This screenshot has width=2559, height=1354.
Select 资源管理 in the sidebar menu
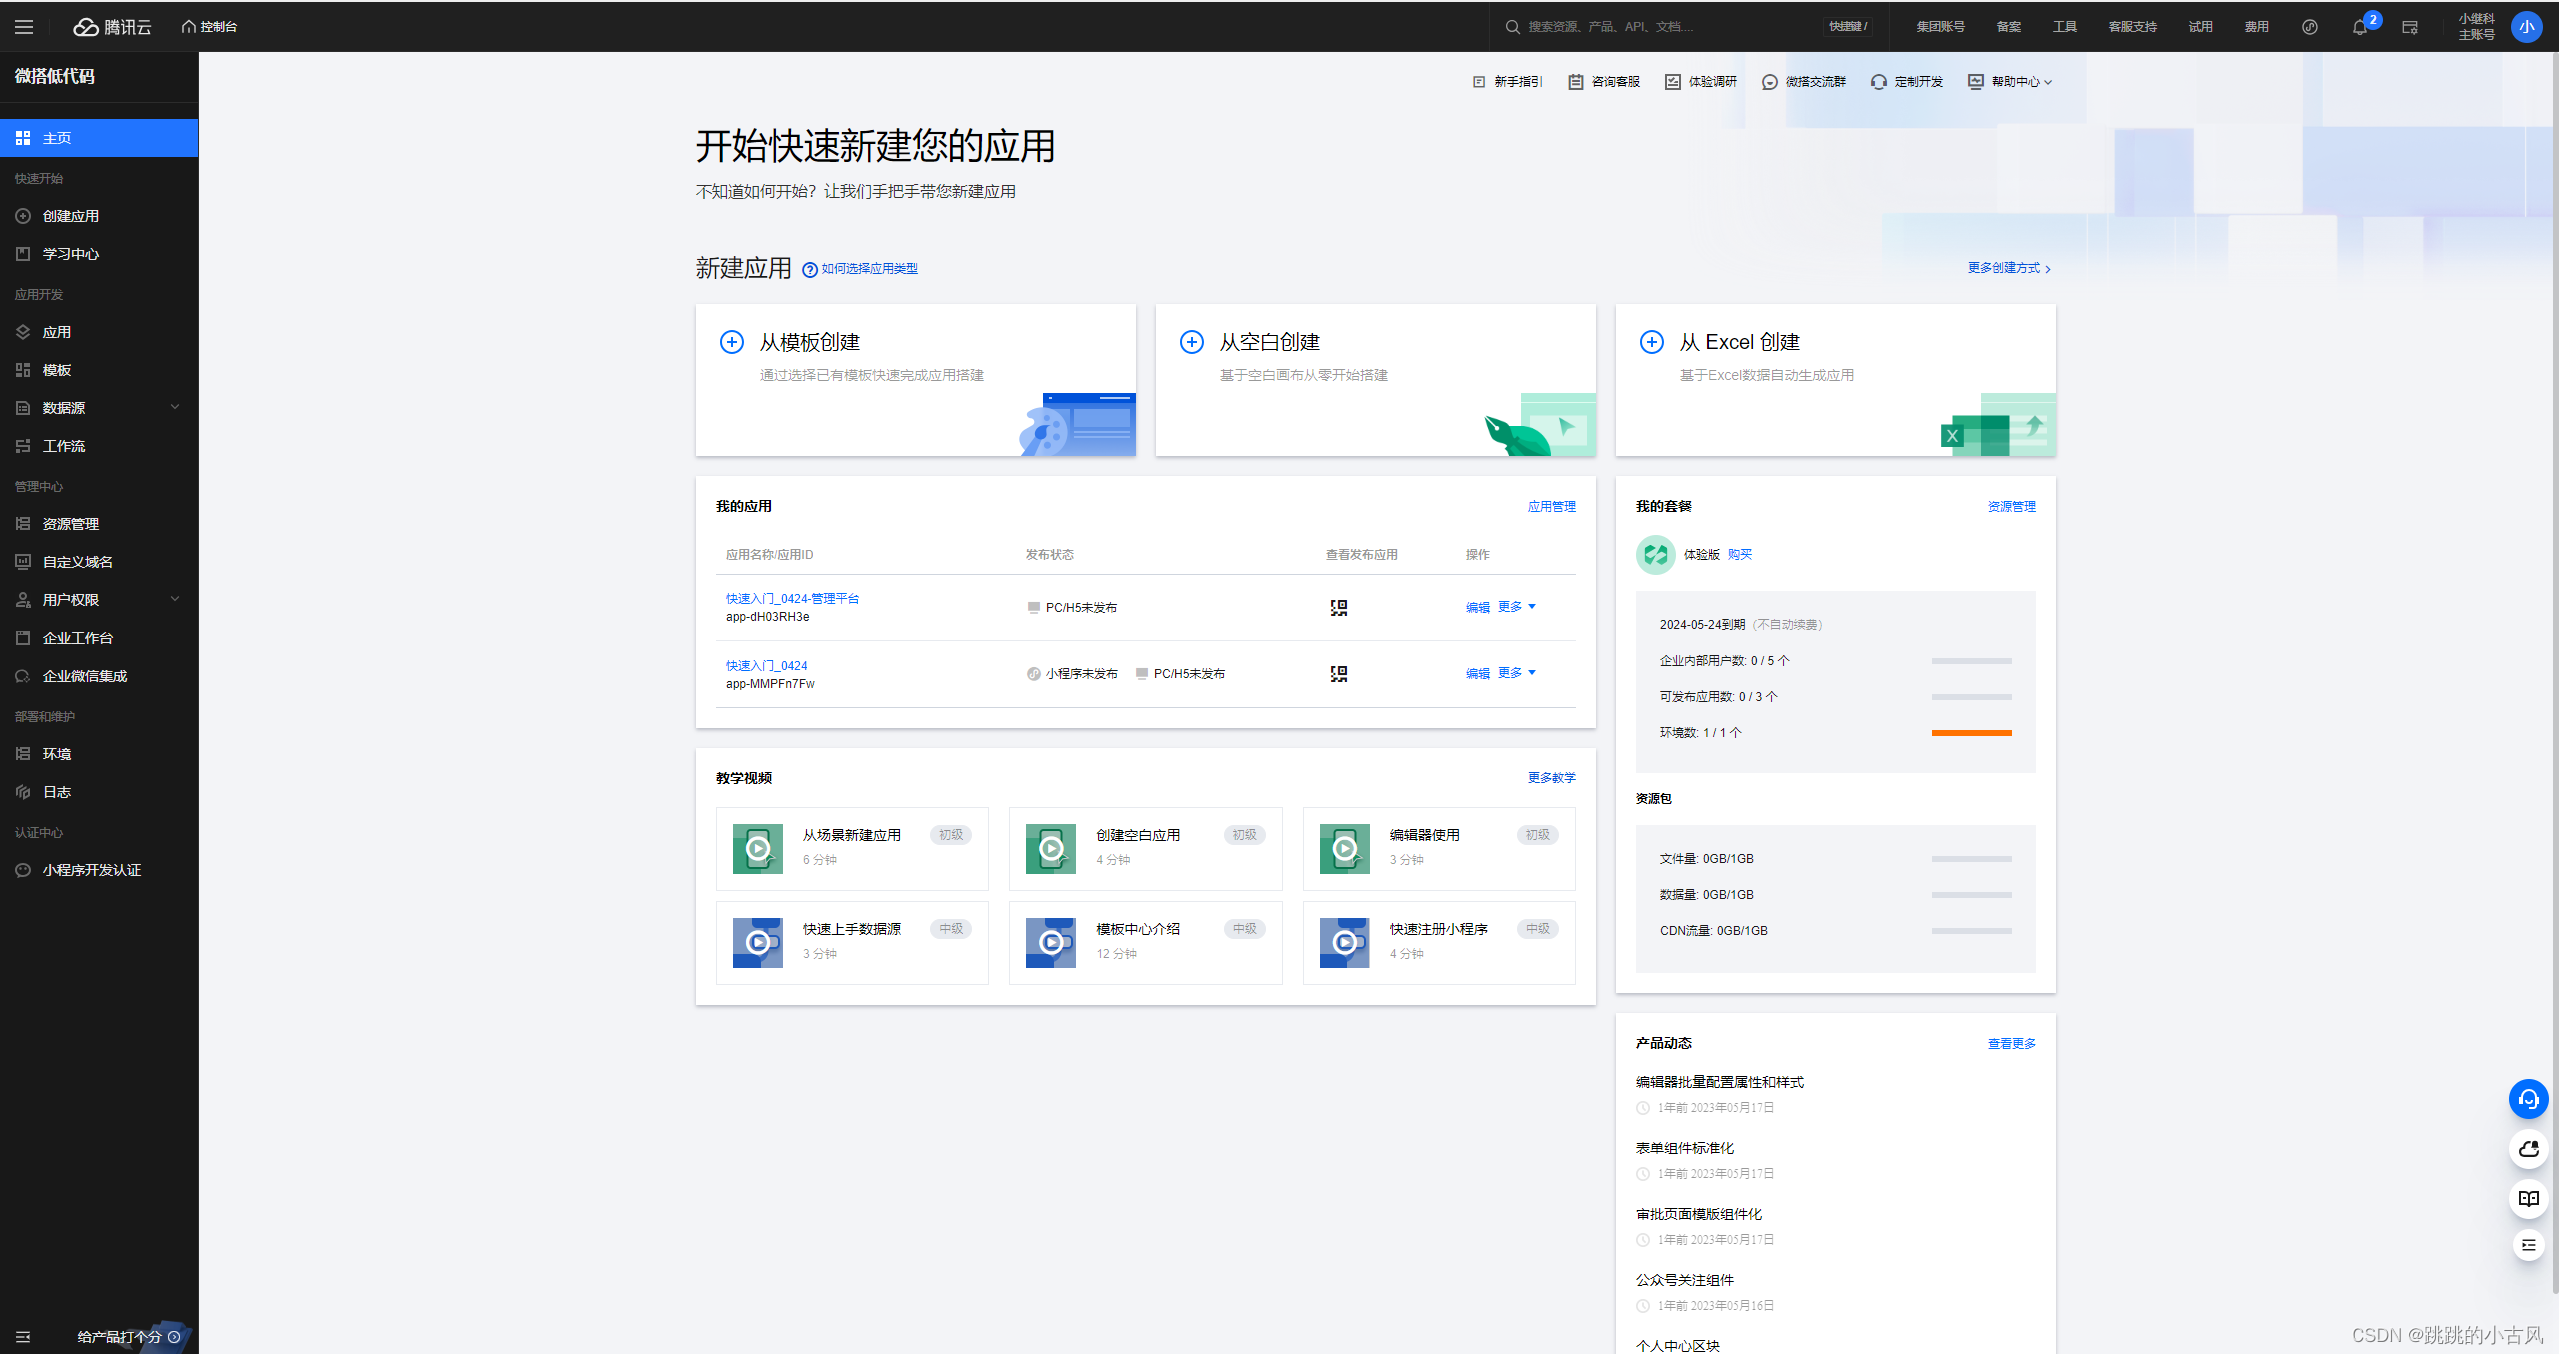point(70,524)
